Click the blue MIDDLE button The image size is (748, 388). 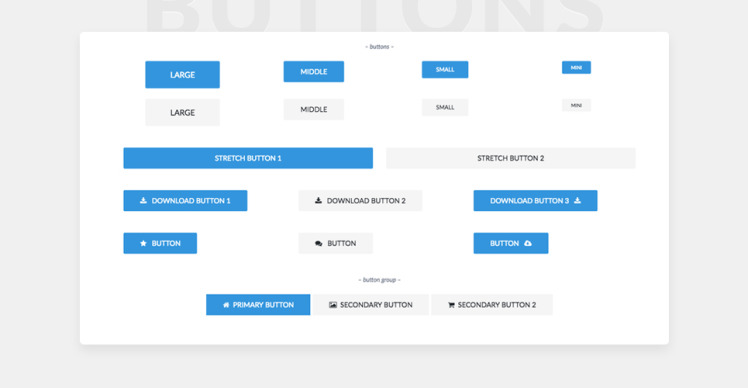coord(314,72)
